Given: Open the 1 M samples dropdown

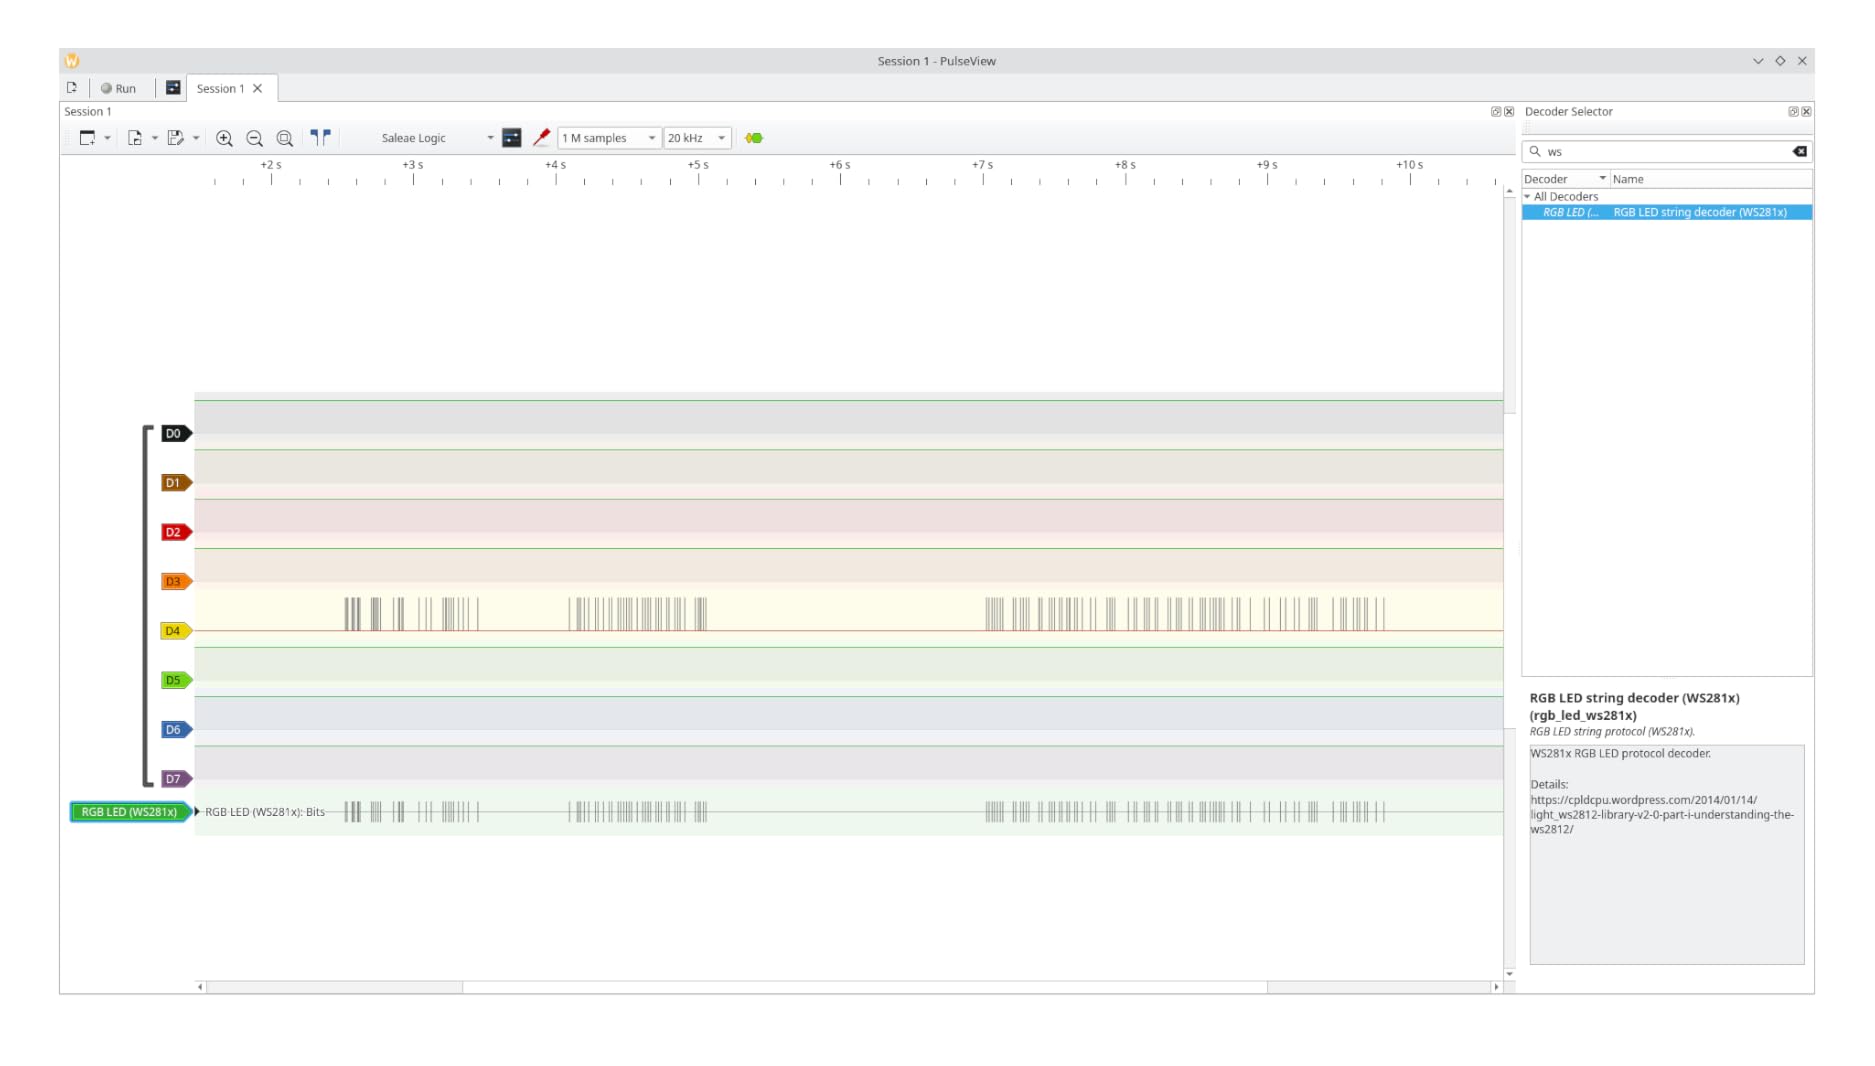Looking at the screenshot, I should pyautogui.click(x=651, y=138).
